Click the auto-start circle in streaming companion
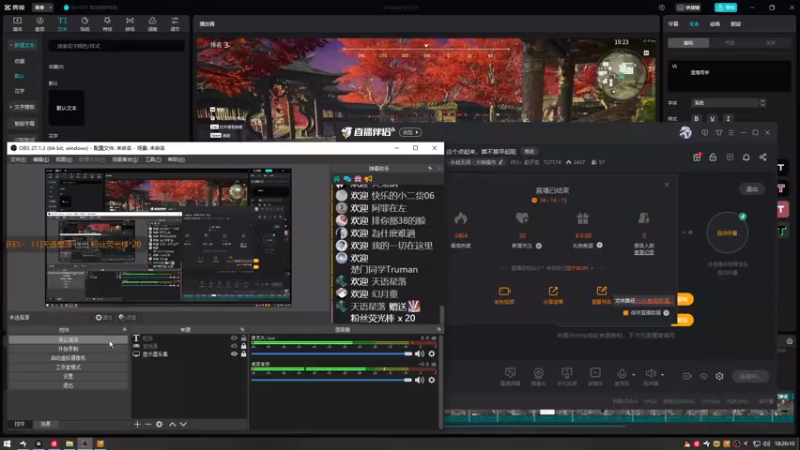Image resolution: width=800 pixels, height=450 pixels. (727, 233)
